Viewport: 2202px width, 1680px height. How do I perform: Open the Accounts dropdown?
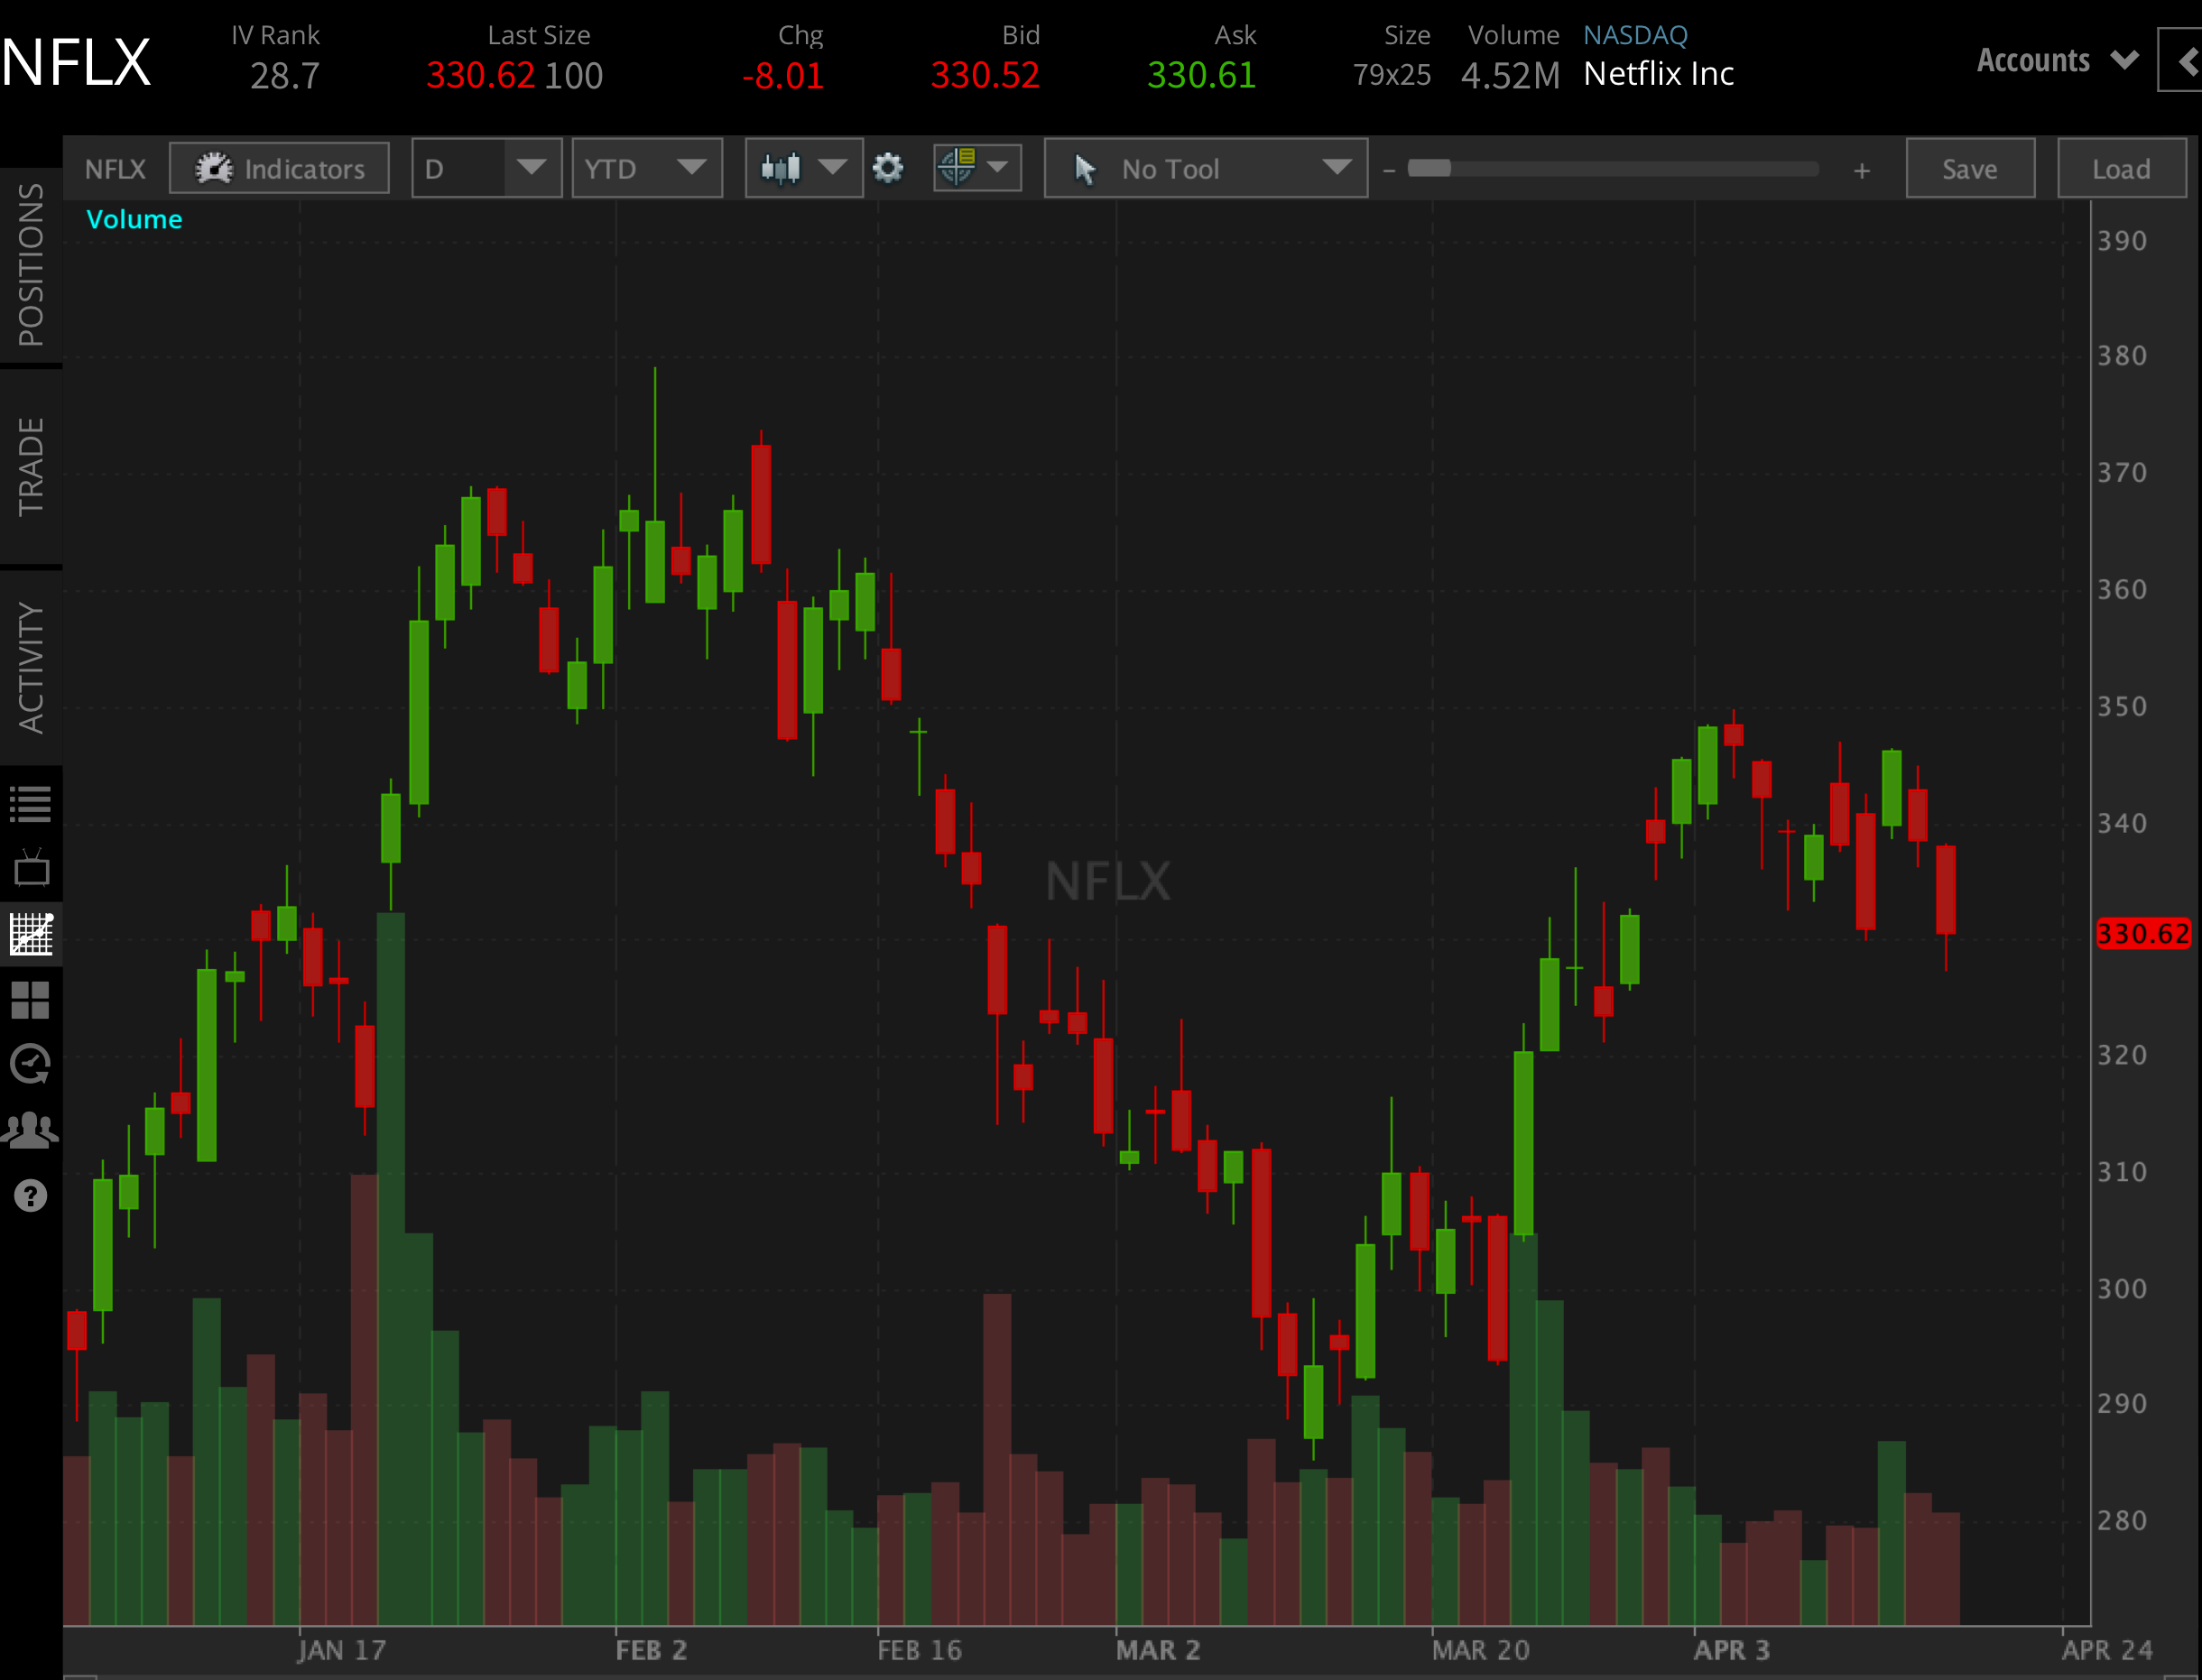[2057, 60]
